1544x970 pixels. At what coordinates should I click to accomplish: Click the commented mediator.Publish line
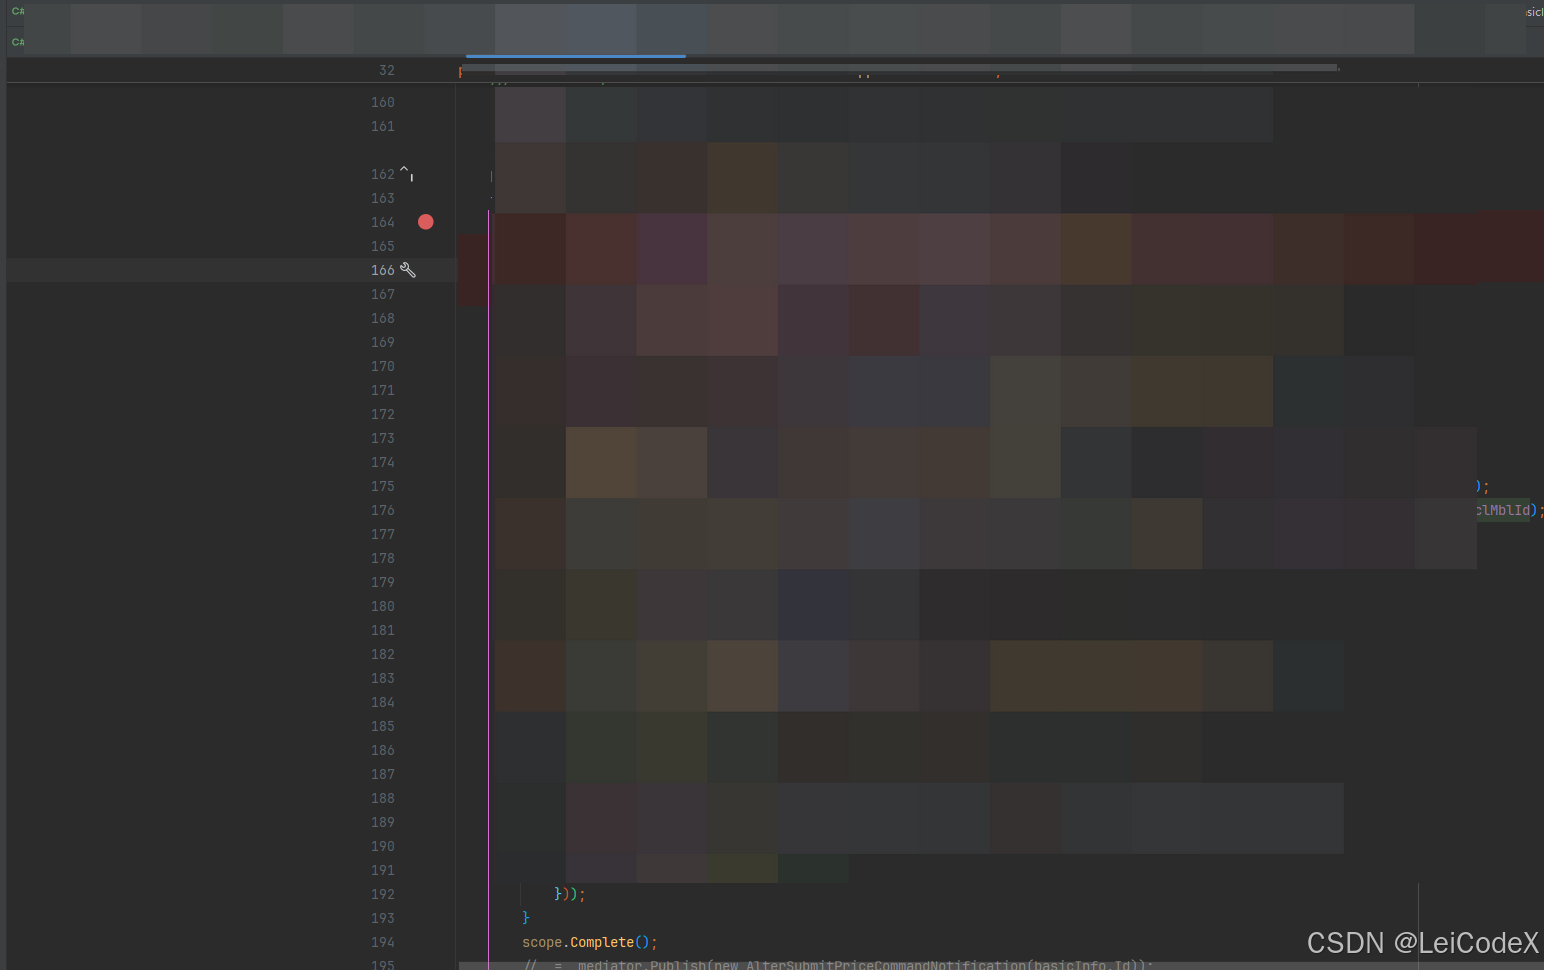coord(838,964)
